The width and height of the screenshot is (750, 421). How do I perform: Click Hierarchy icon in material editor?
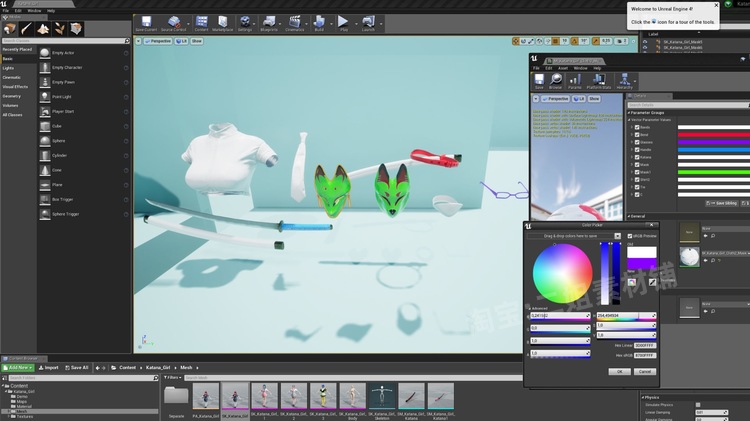click(x=624, y=81)
